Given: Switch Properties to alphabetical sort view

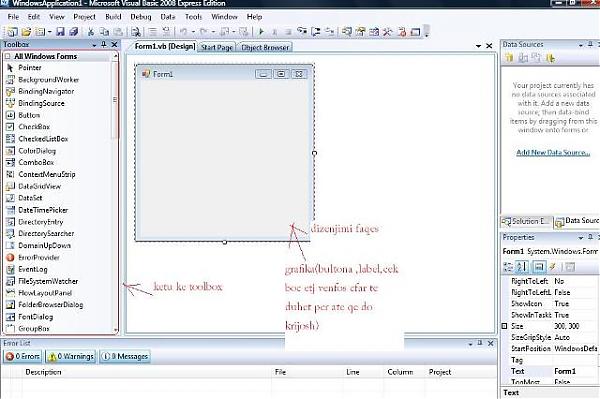Looking at the screenshot, I should 522,267.
